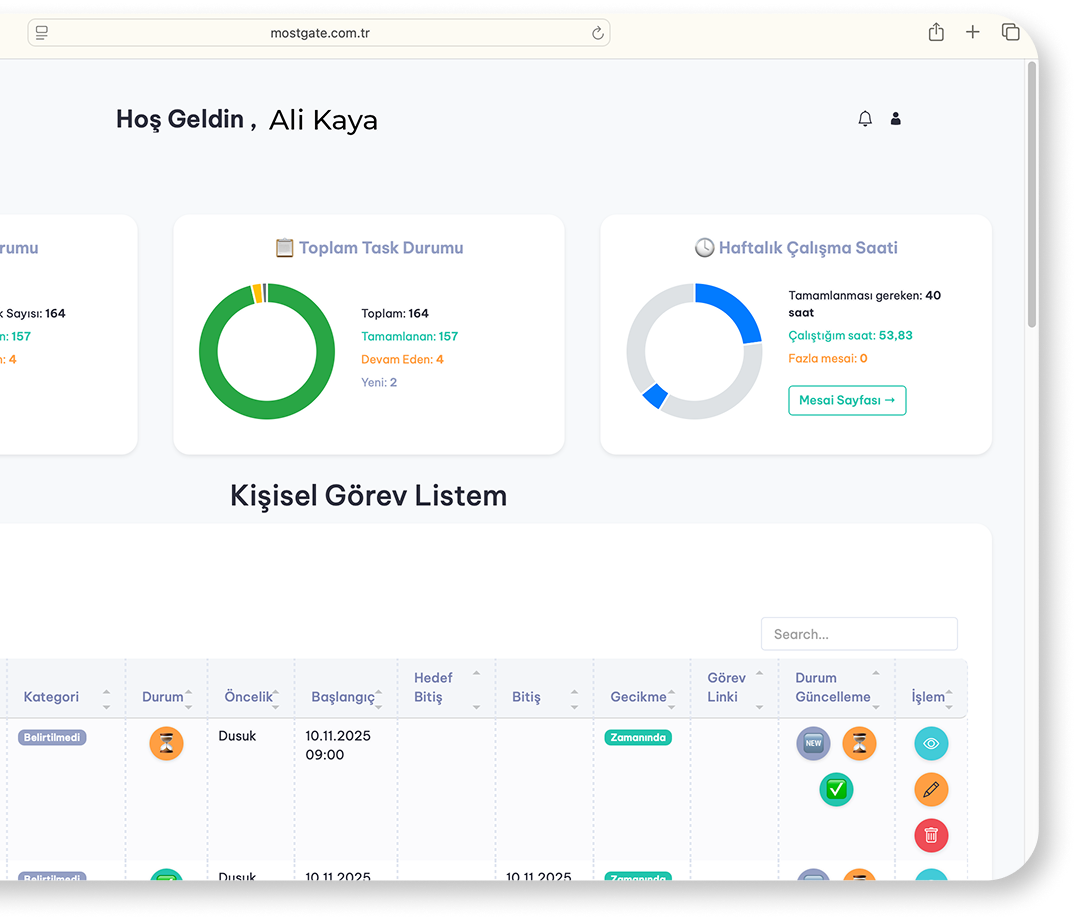Open the Mesai Sayfası page
Screen dimensions: 1077x920
847,400
